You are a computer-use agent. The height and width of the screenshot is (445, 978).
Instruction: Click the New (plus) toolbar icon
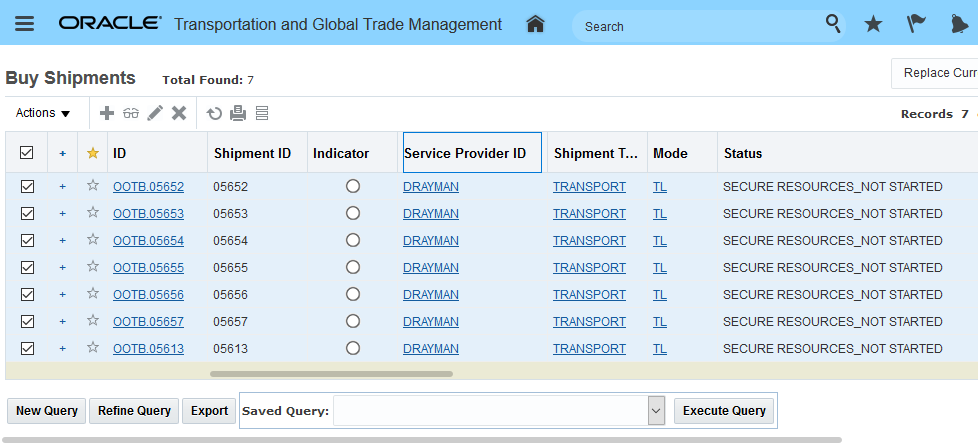107,113
